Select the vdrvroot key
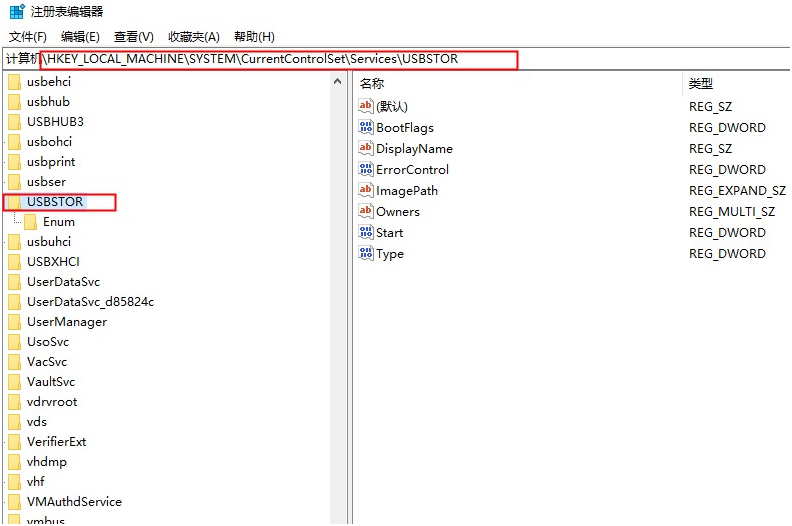 pos(52,402)
